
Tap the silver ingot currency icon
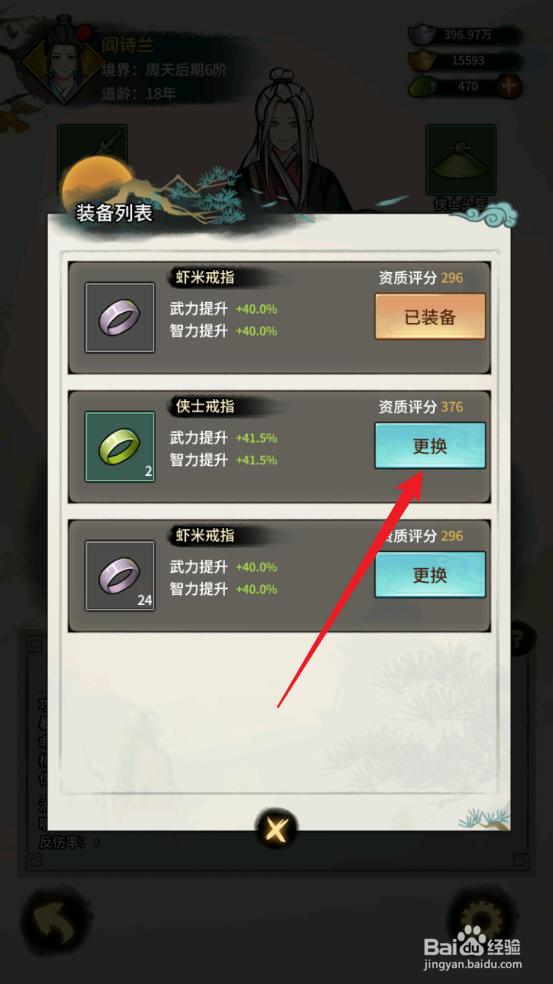click(422, 35)
